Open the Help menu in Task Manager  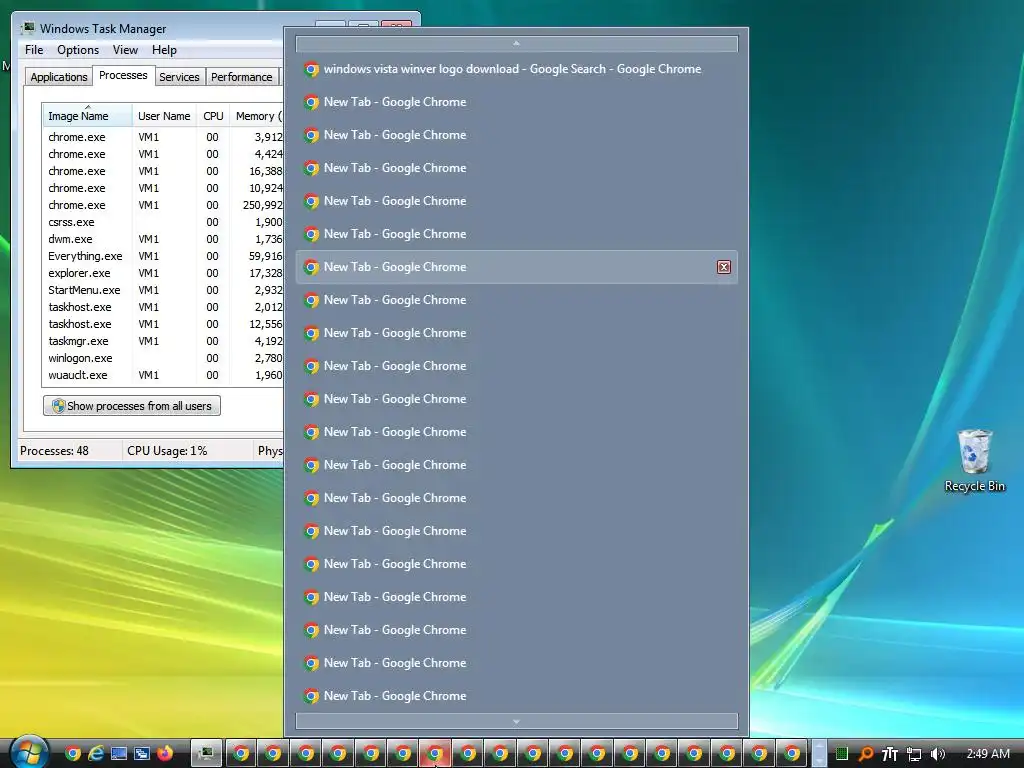[164, 50]
